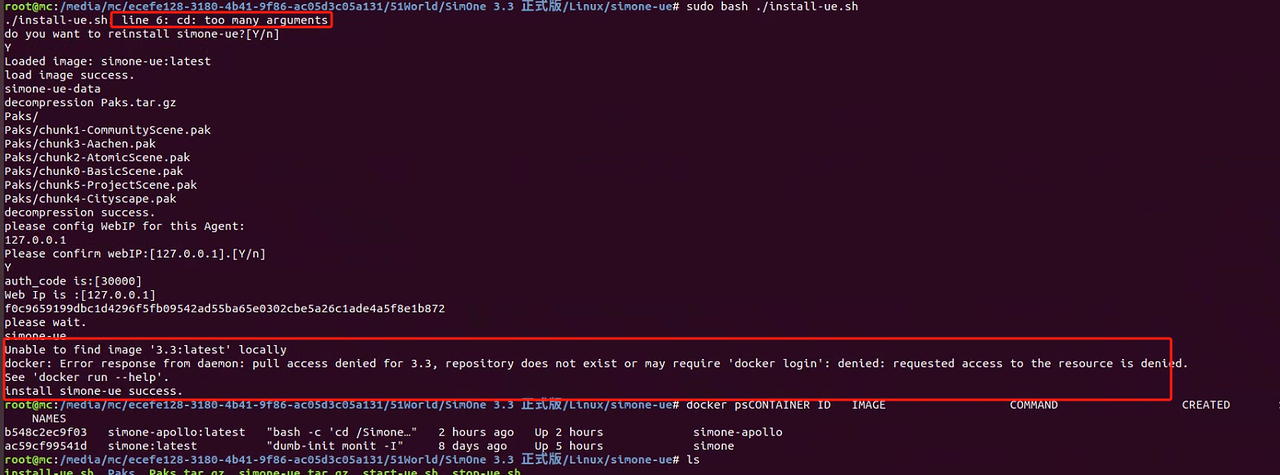Click the 'CREATED' column header

tap(1206, 405)
